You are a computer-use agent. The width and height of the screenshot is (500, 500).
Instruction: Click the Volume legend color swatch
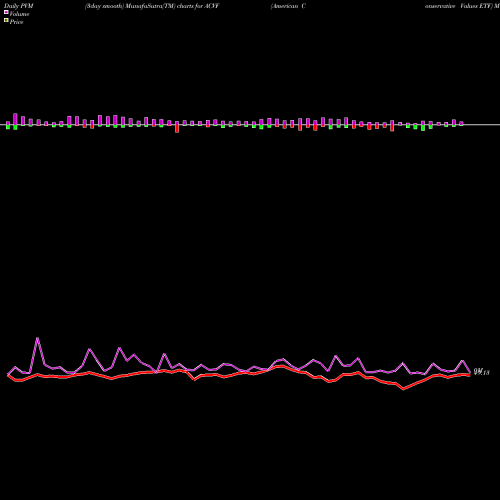(x=6, y=12)
